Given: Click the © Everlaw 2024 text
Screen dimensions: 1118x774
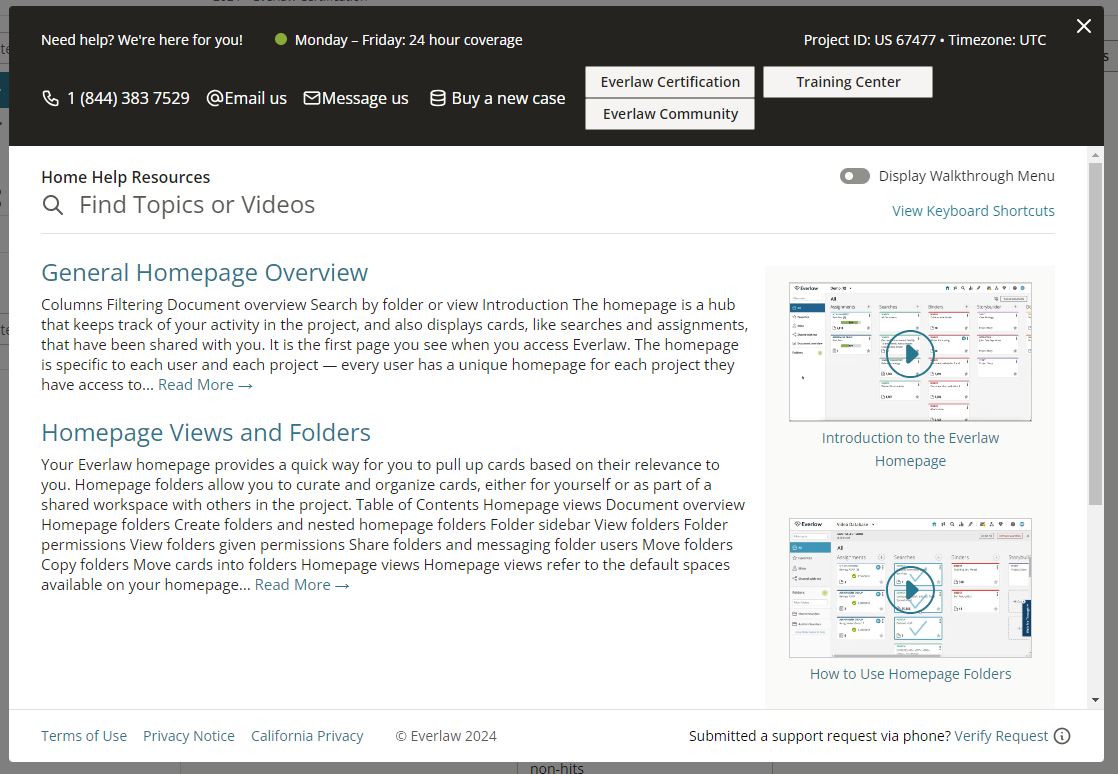Looking at the screenshot, I should coord(446,736).
